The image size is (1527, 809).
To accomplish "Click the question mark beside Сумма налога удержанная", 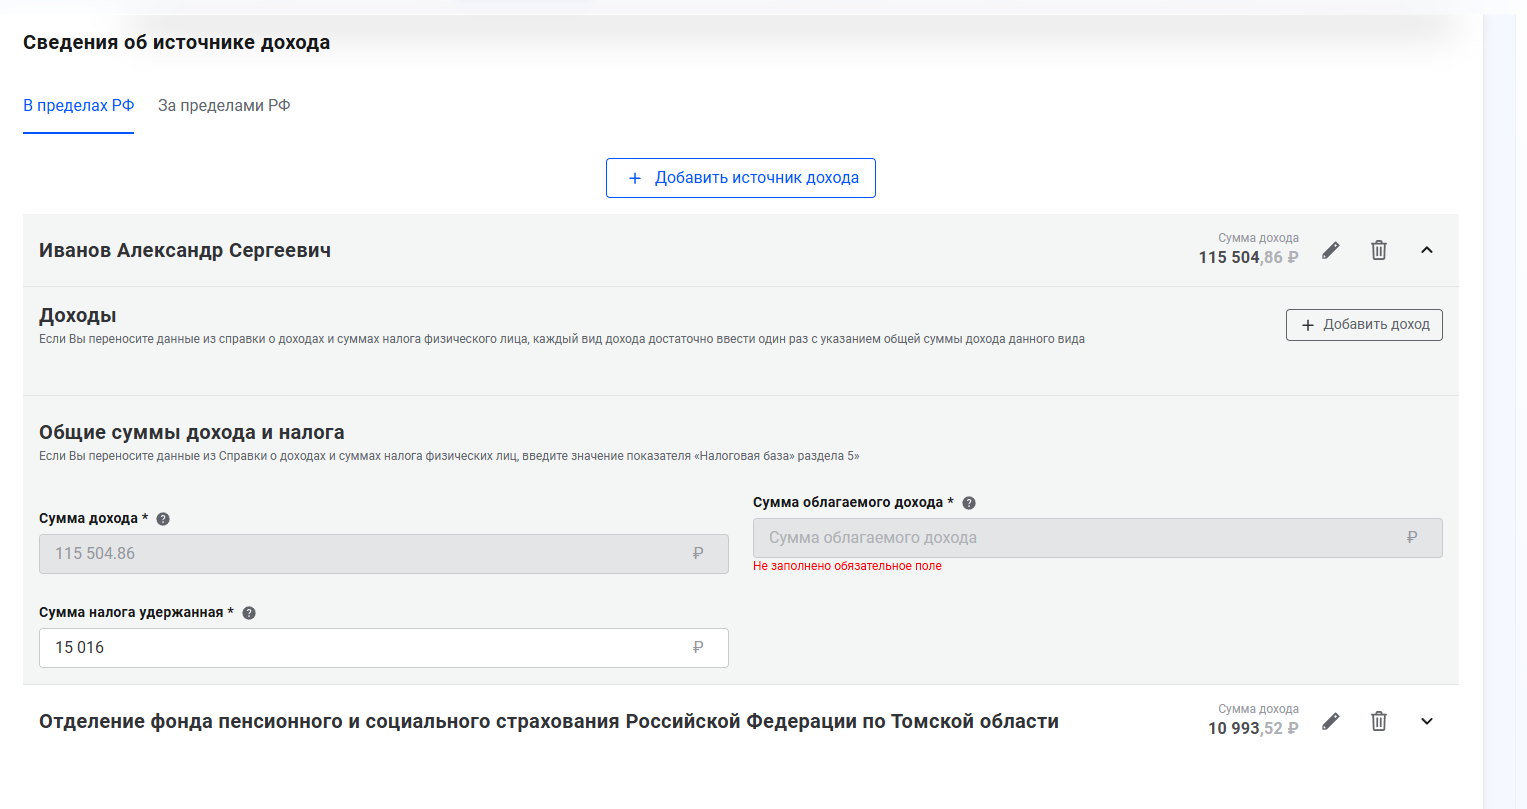I will click(249, 613).
